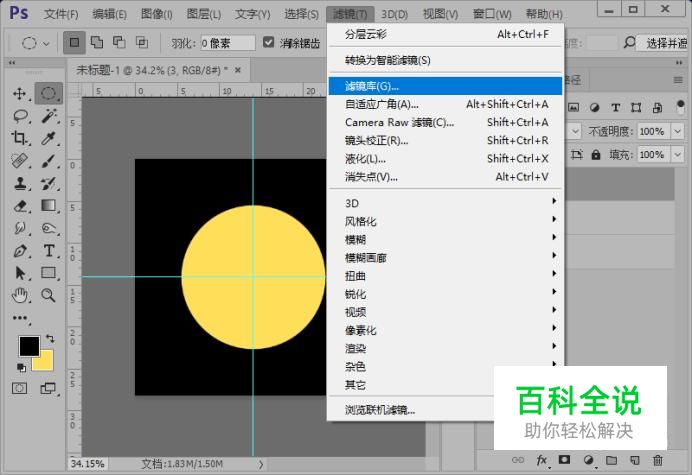Open the 图层(L) menu
Viewport: 692px width, 475px height.
(203, 14)
